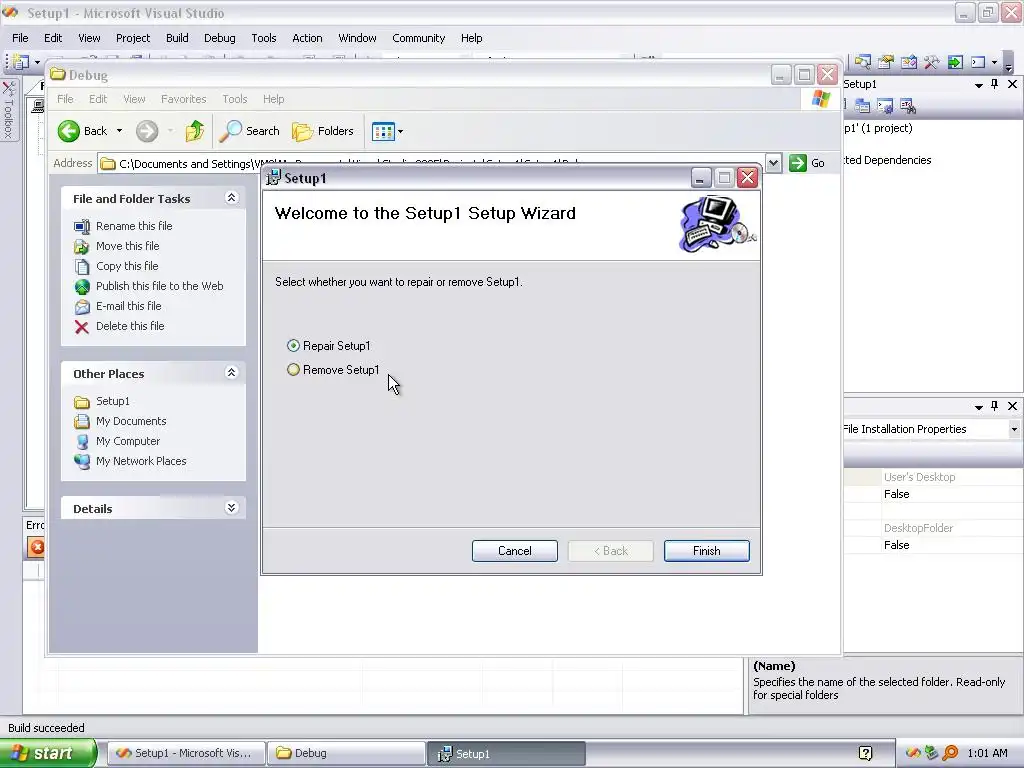Click Cancel in the Setup1 wizard
The image size is (1024, 768).
(x=515, y=551)
